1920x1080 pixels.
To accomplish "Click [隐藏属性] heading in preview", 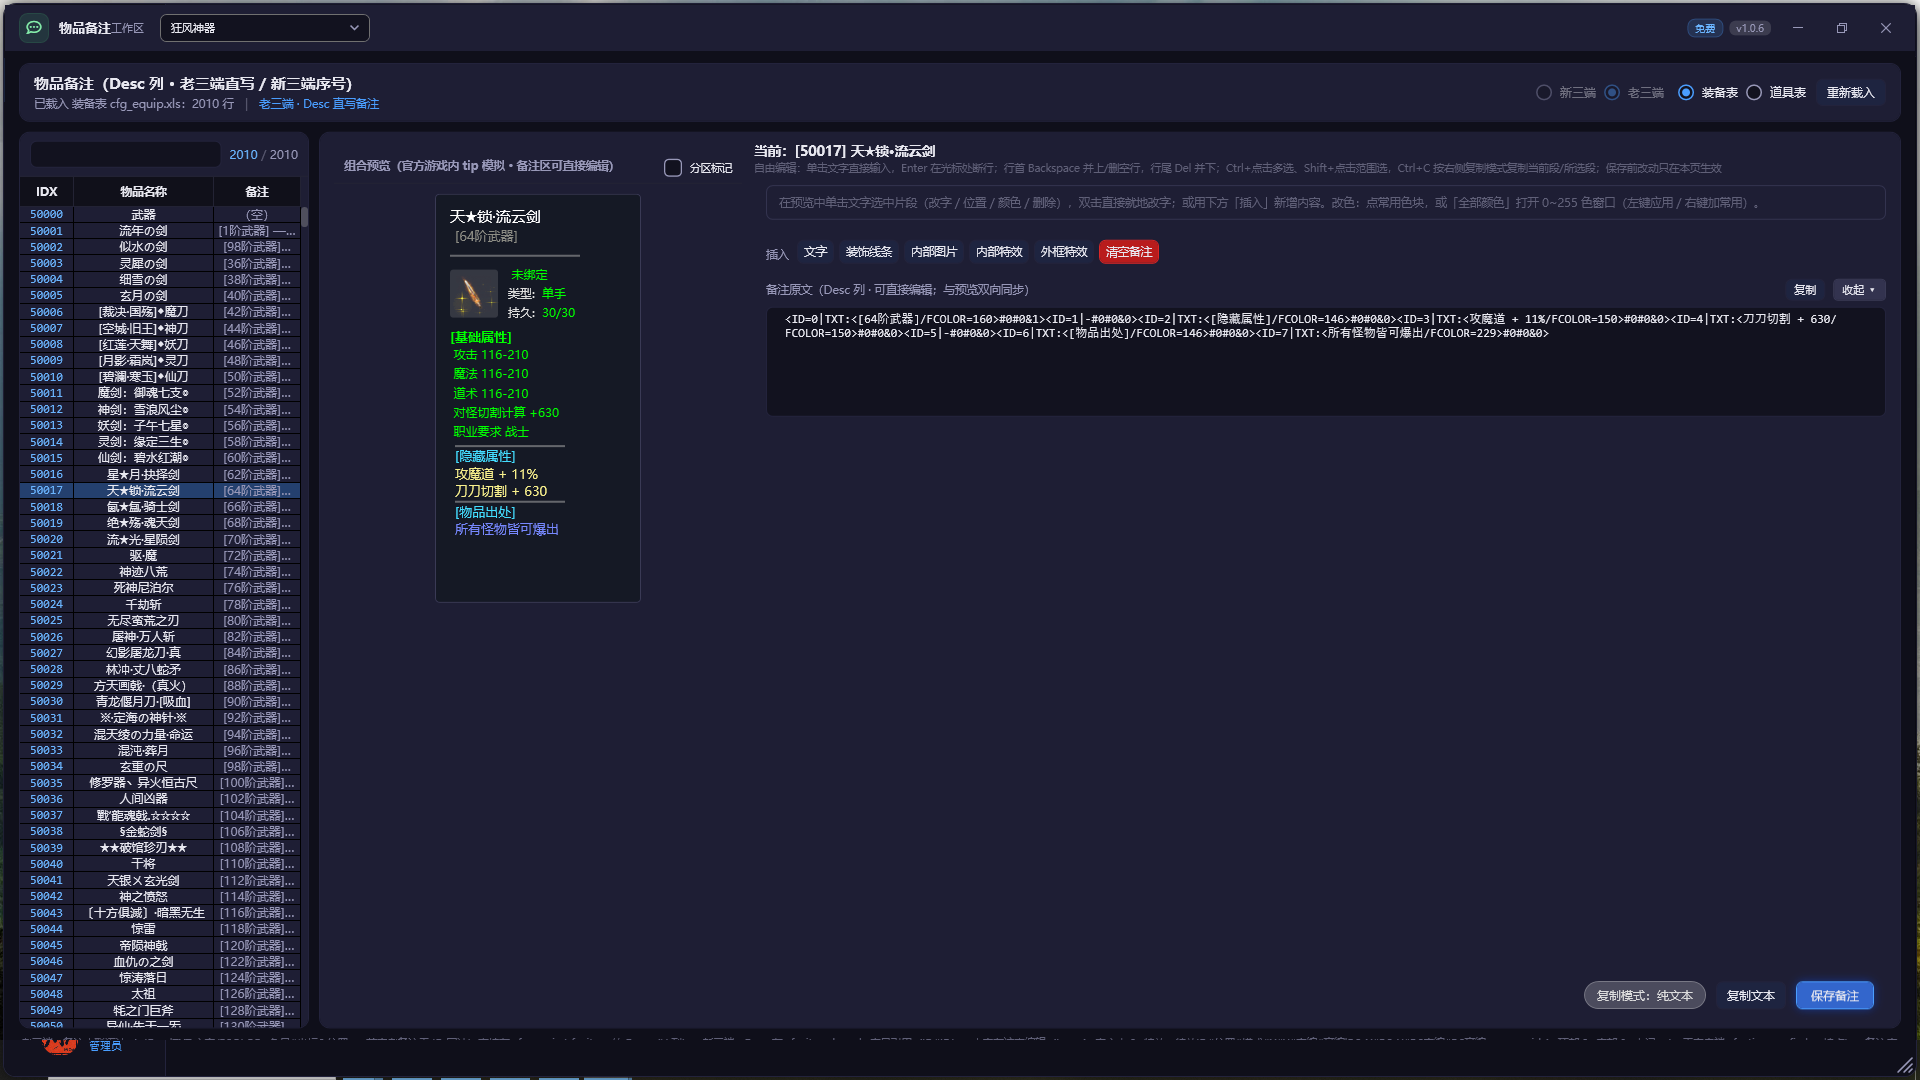I will pyautogui.click(x=485, y=456).
